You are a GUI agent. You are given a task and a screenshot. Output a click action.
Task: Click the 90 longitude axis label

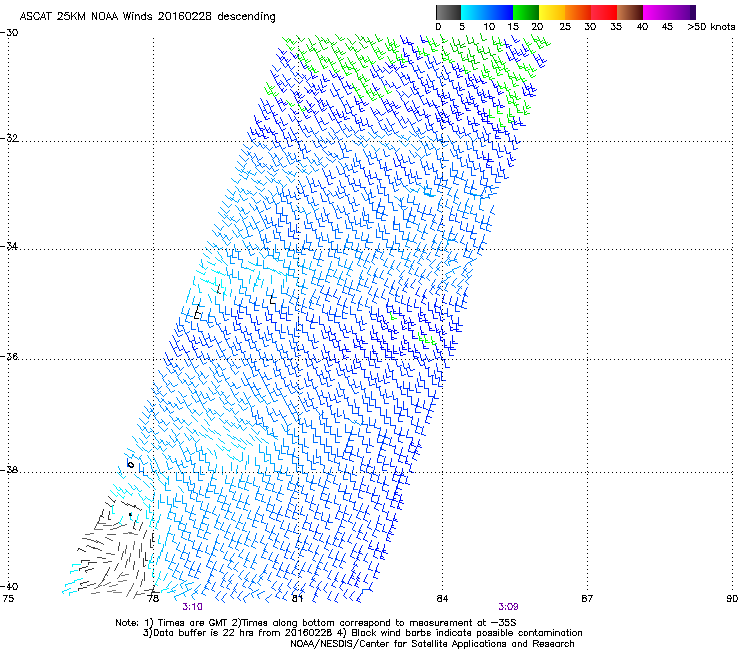(x=732, y=599)
